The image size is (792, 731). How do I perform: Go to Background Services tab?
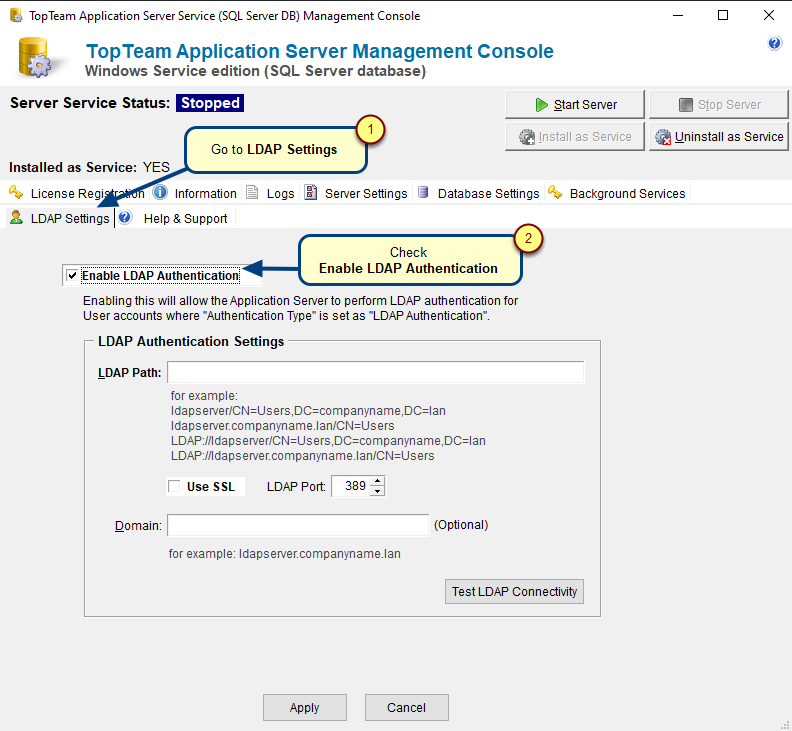[617, 193]
